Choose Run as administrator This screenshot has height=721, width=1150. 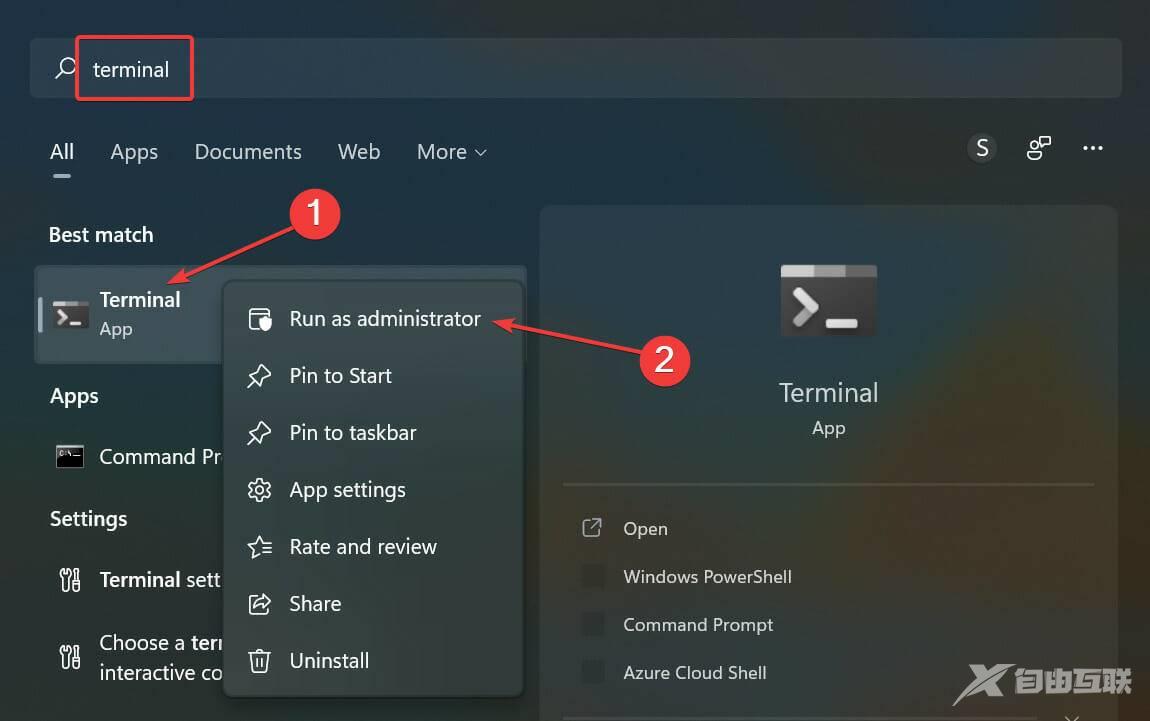pyautogui.click(x=373, y=319)
